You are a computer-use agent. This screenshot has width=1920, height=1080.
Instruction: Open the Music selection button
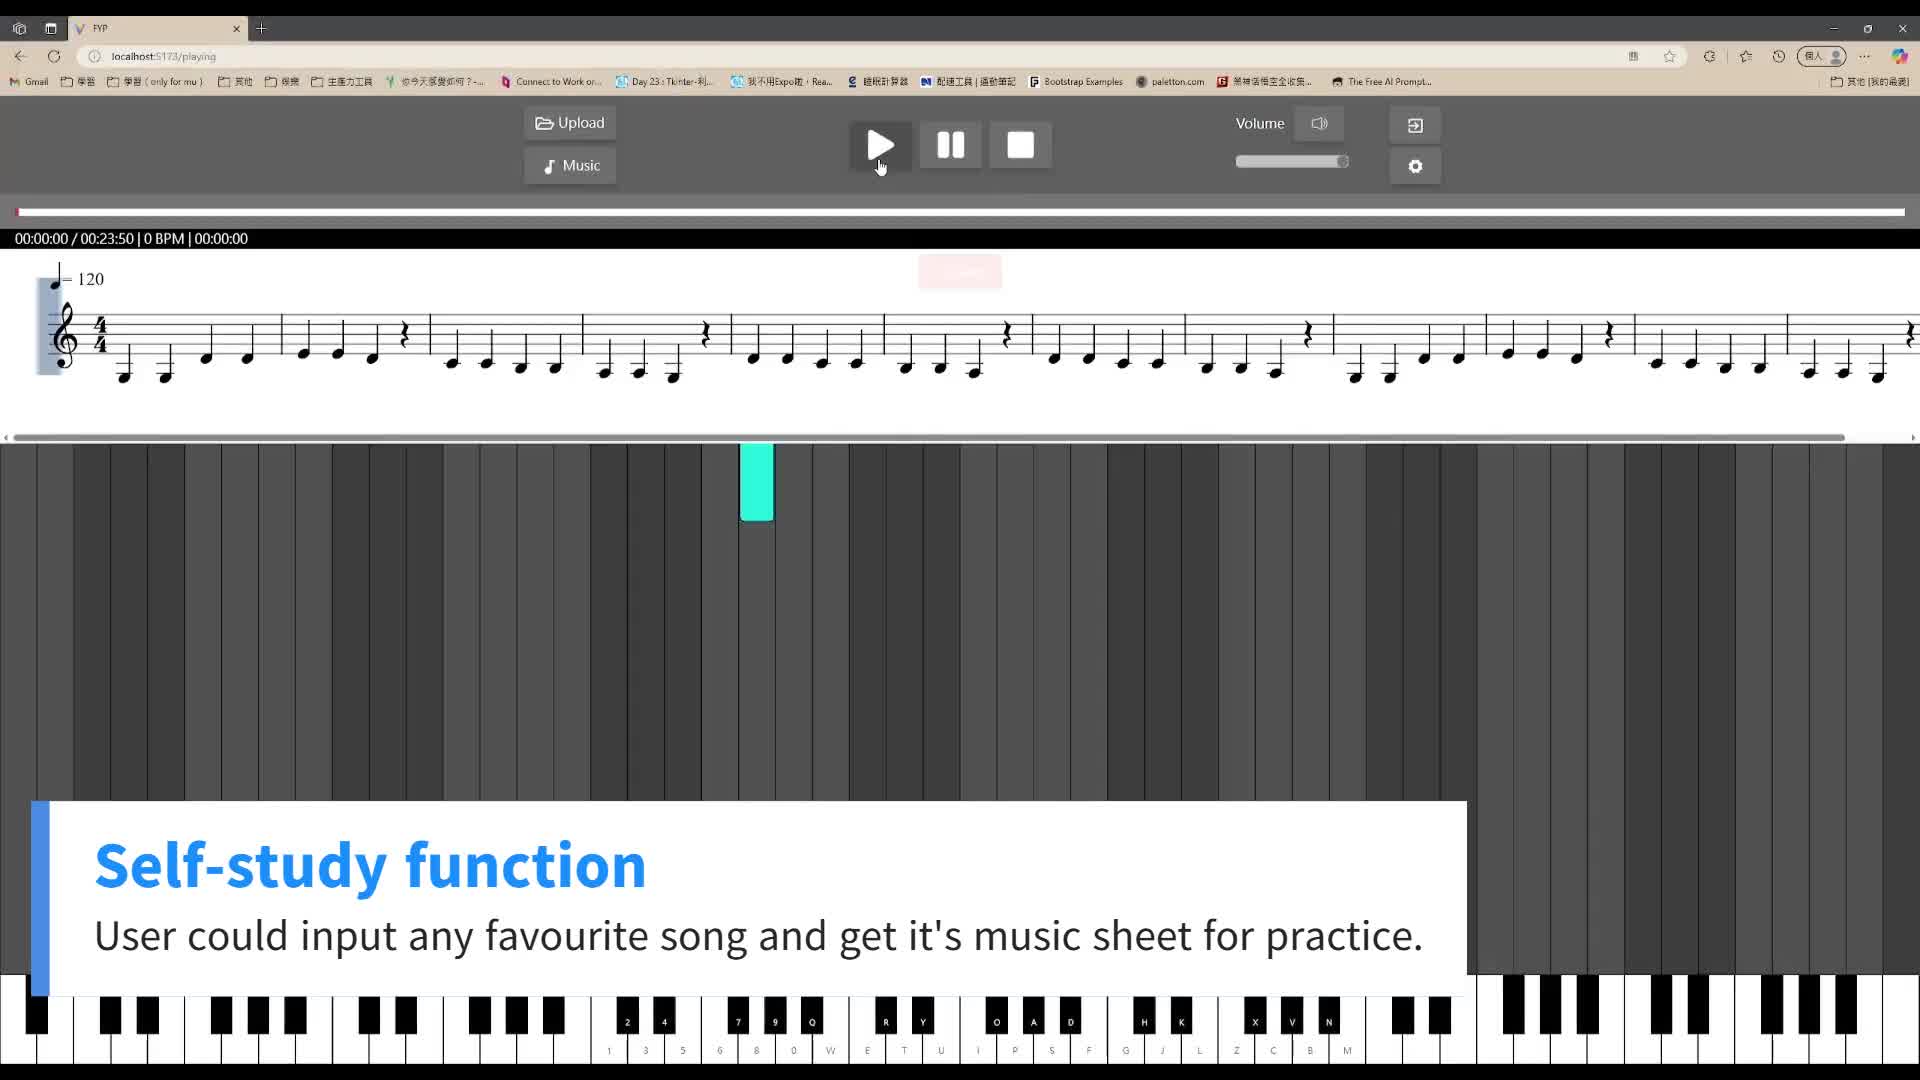(x=570, y=166)
